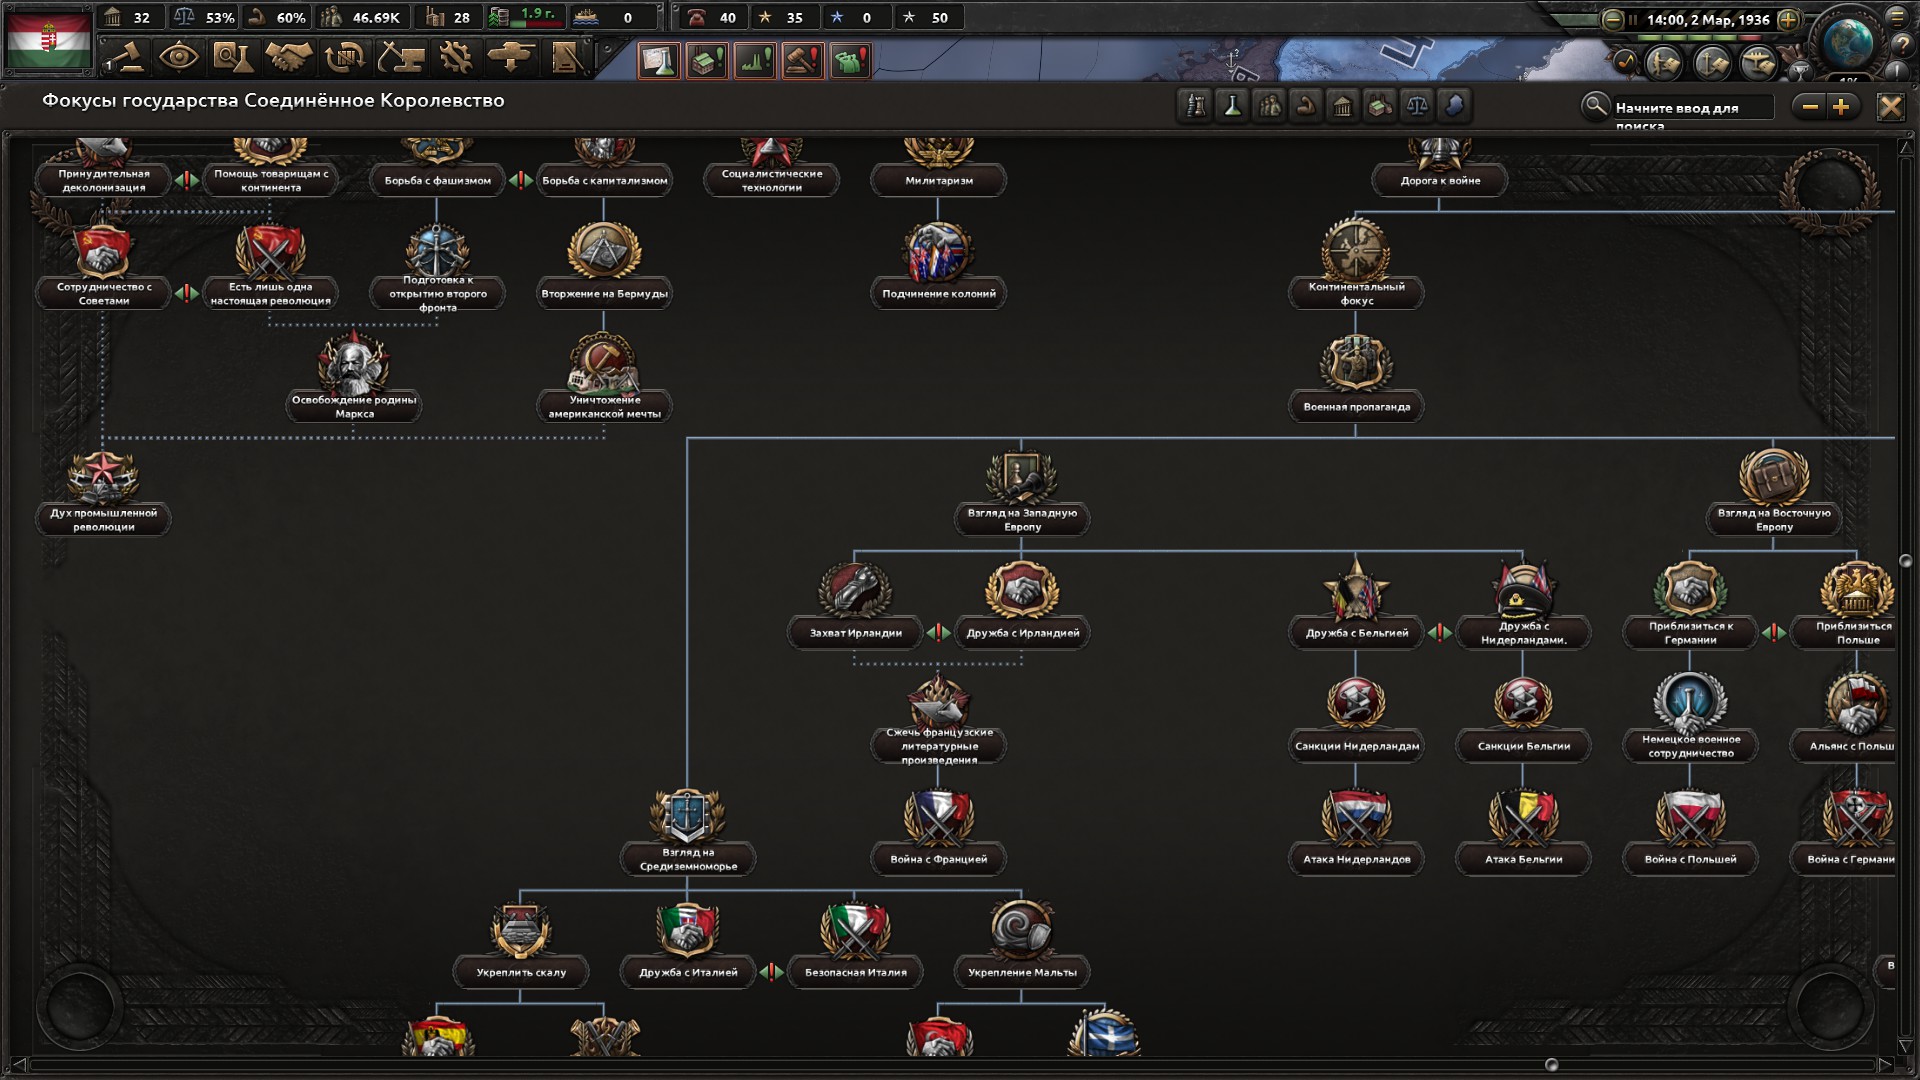This screenshot has height=1080, width=1920.
Task: Click the horizontal scrollbar handle at bottom
Action: point(1551,1065)
